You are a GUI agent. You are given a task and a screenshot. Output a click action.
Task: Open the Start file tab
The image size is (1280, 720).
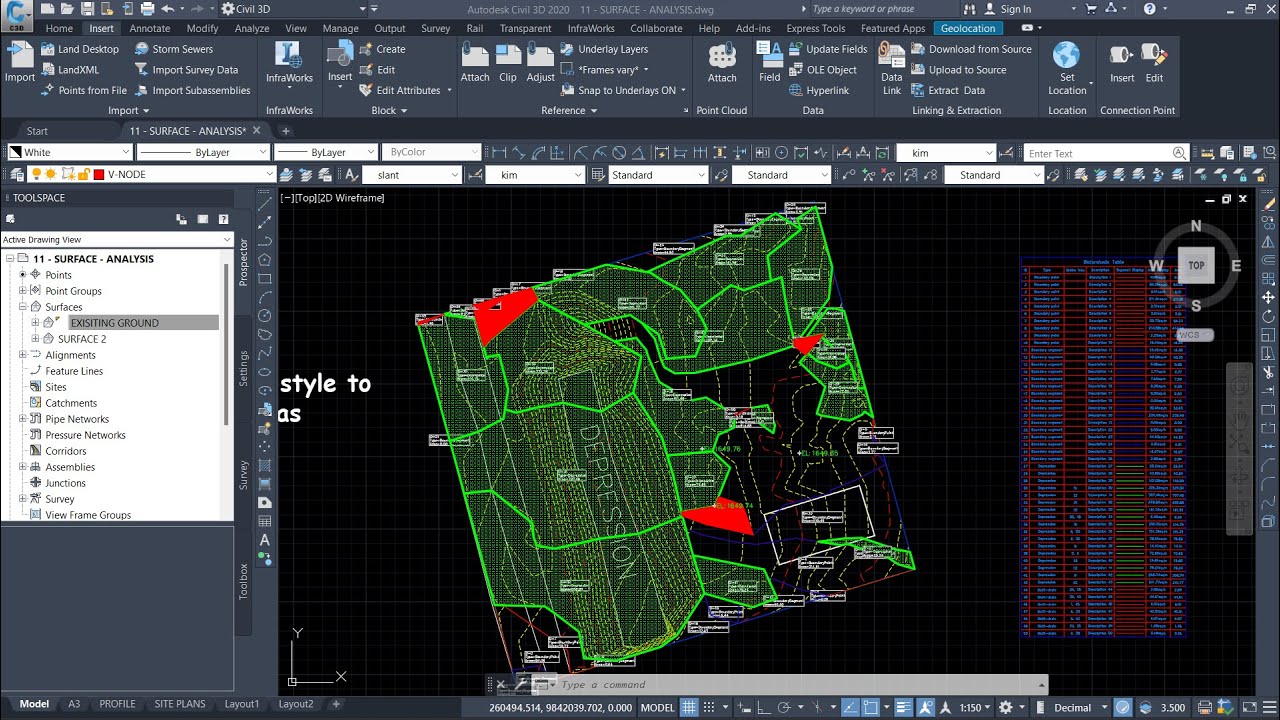(x=37, y=131)
